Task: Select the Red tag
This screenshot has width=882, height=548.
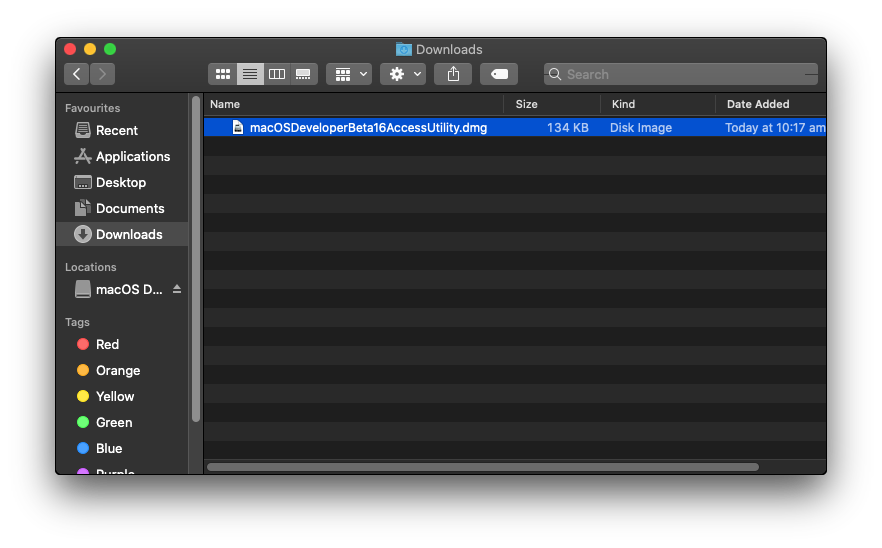Action: tap(107, 344)
